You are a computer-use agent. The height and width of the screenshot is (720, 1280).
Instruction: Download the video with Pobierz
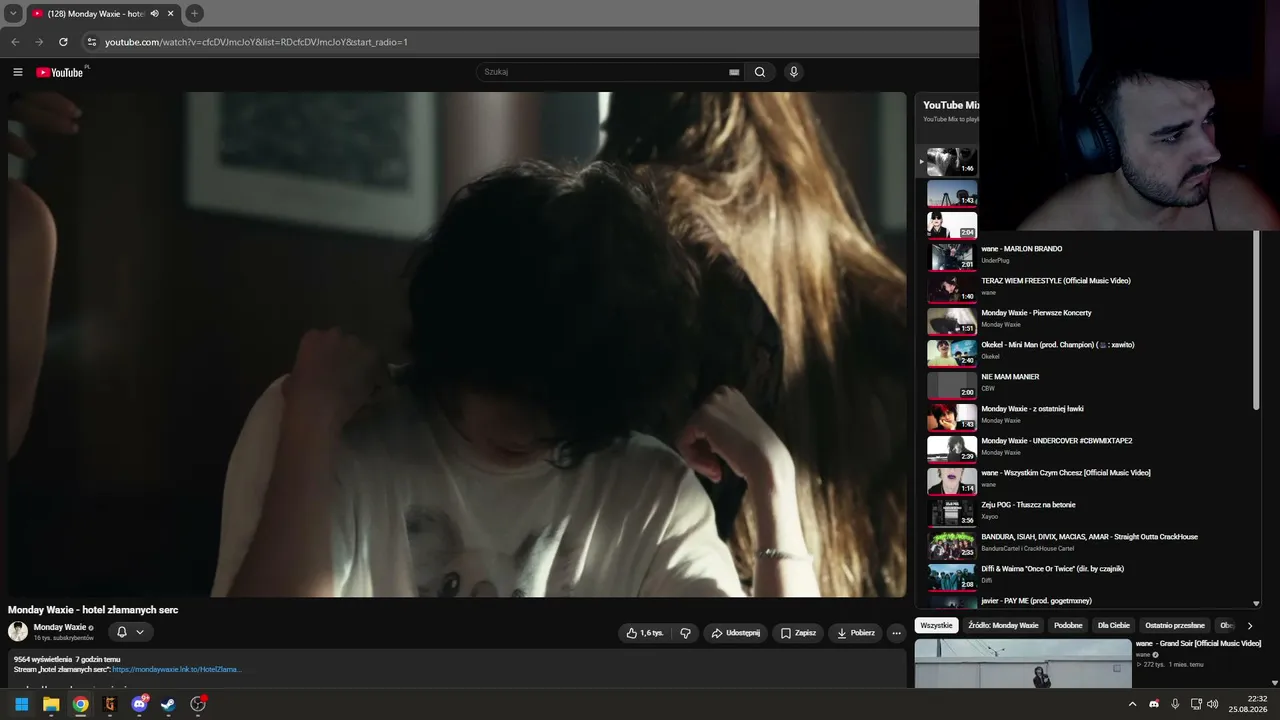[x=856, y=633]
